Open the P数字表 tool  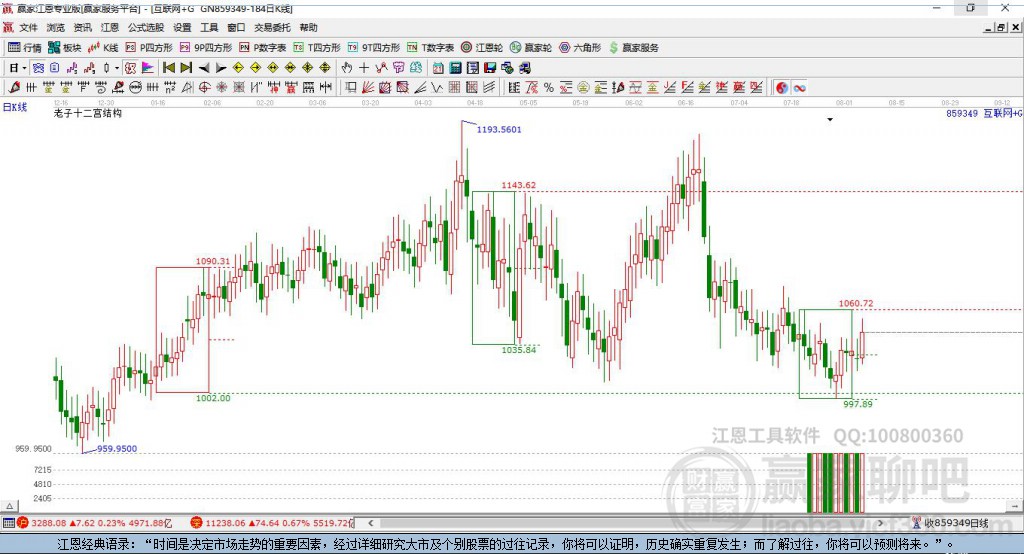(x=263, y=48)
